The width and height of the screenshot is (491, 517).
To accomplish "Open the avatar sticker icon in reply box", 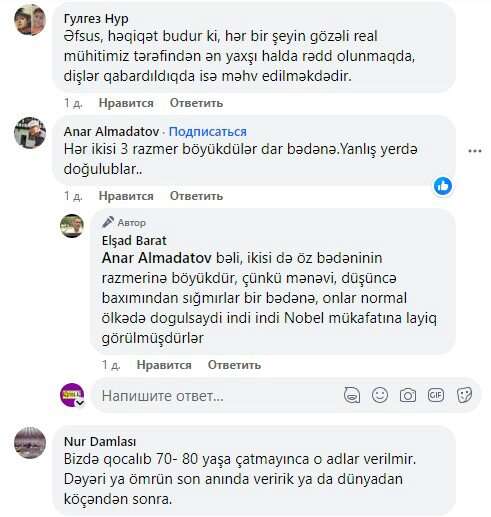I will coord(352,395).
